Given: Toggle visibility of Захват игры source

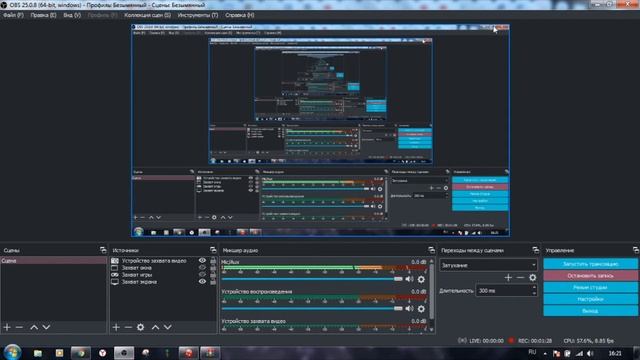Looking at the screenshot, I should point(202,275).
